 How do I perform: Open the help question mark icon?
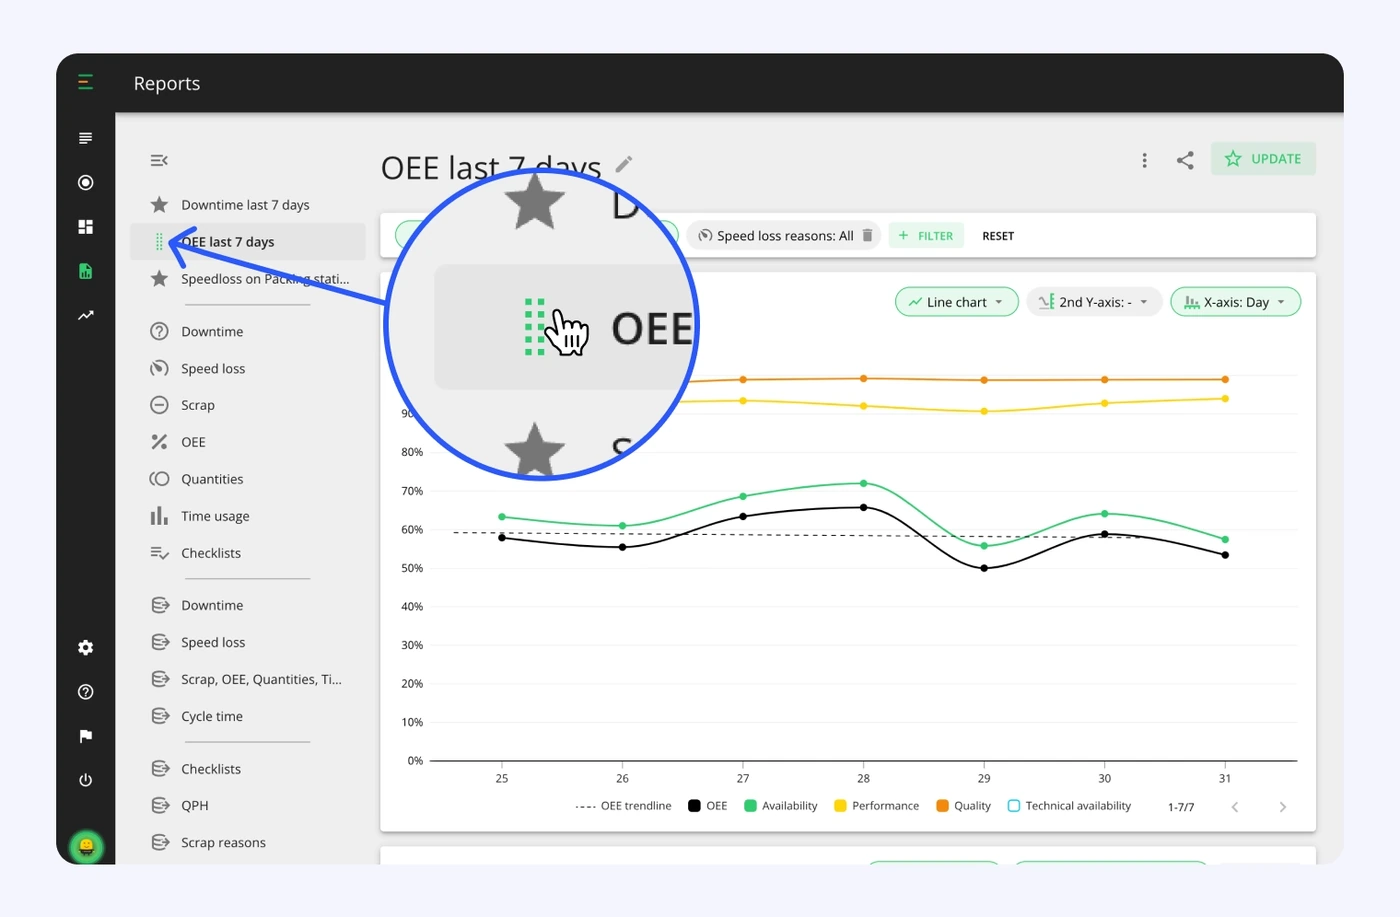(x=86, y=692)
